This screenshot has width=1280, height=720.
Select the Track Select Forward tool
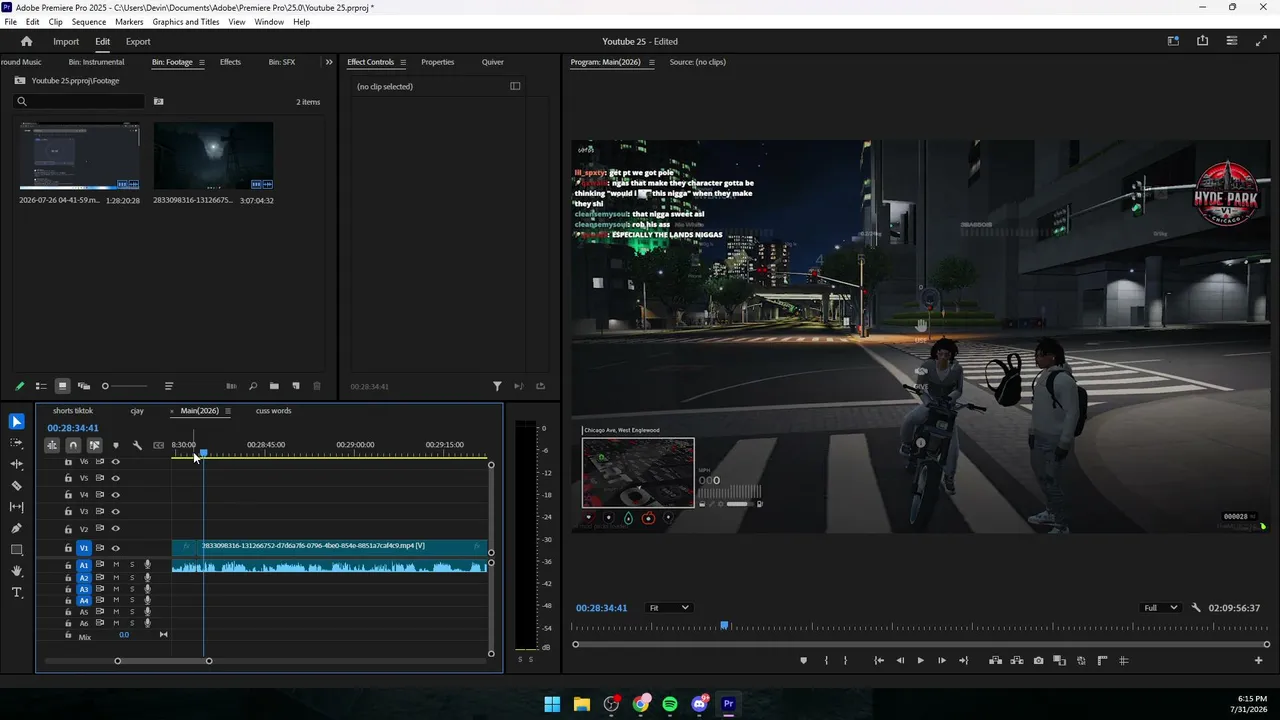click(x=16, y=443)
